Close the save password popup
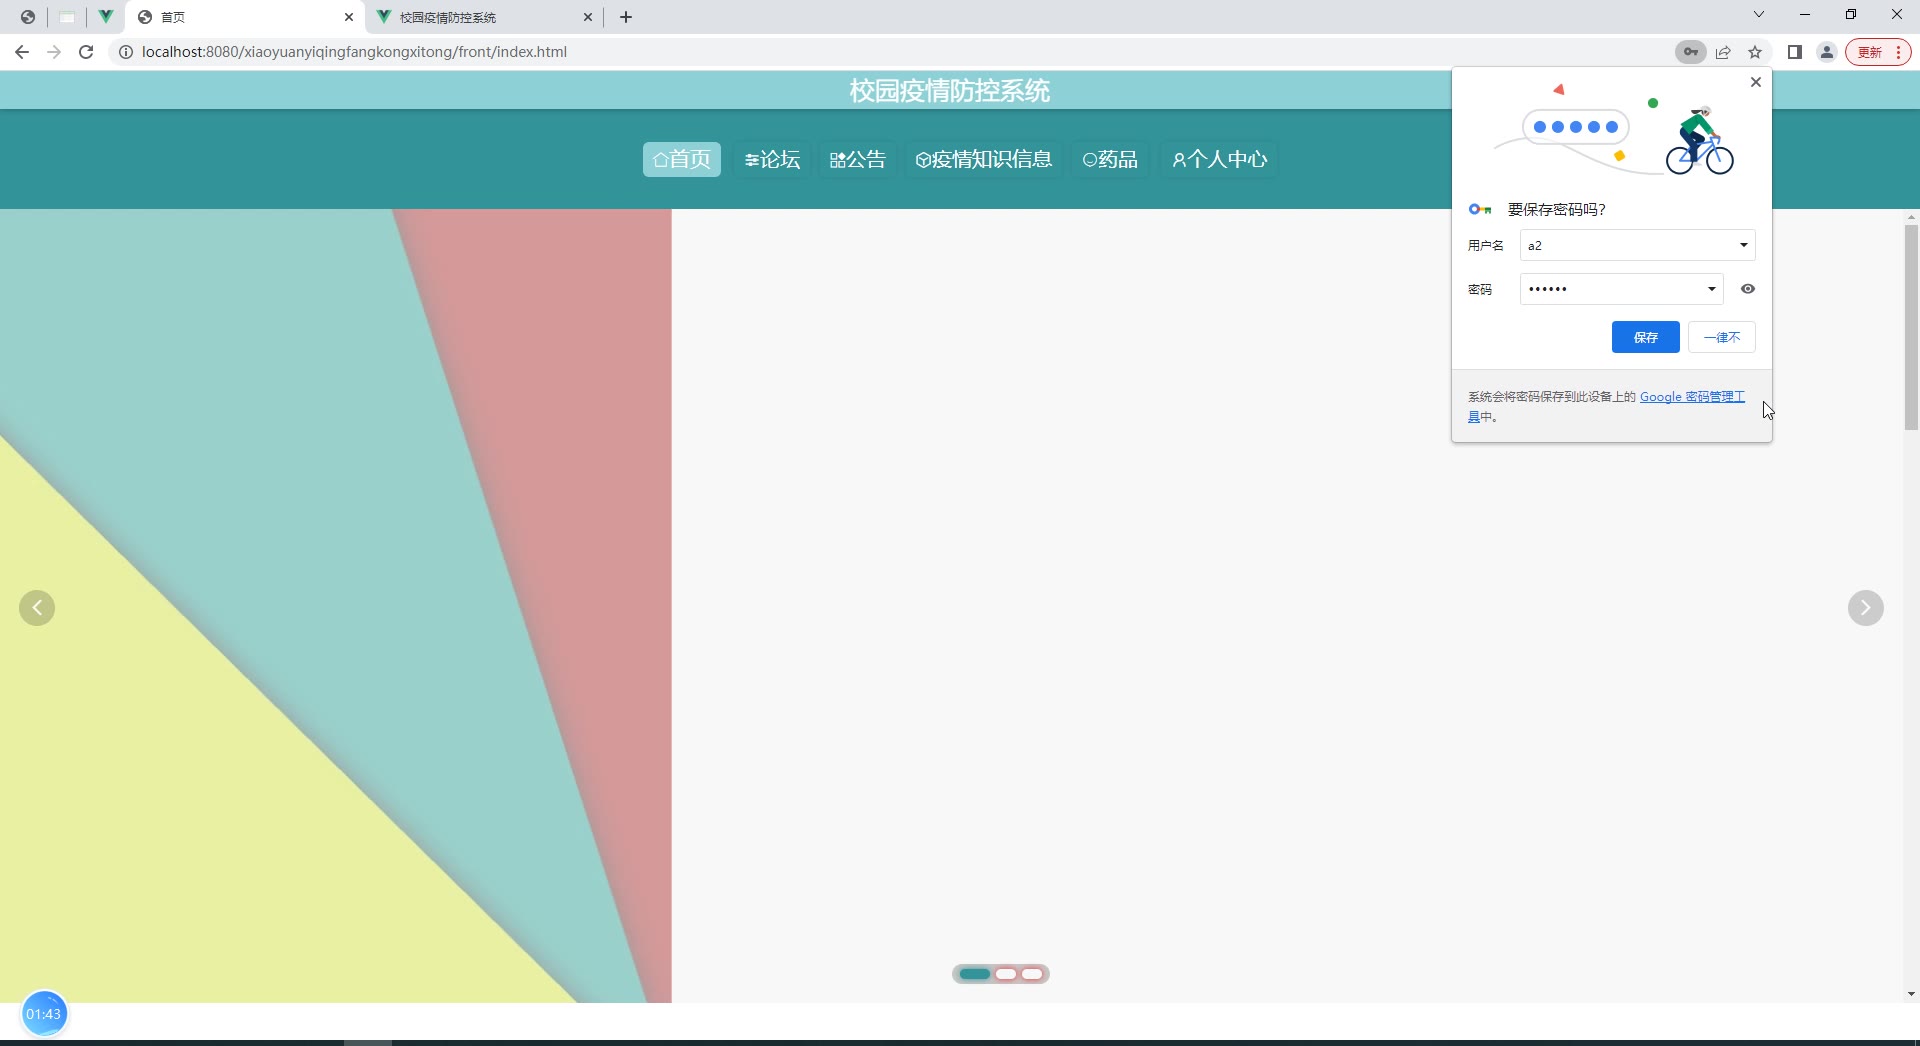Image resolution: width=1920 pixels, height=1046 pixels. 1756,82
